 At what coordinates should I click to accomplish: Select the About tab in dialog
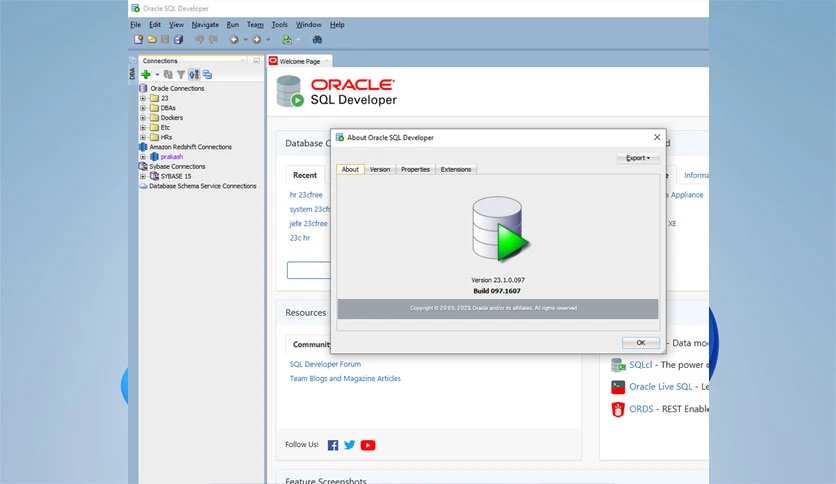[350, 170]
